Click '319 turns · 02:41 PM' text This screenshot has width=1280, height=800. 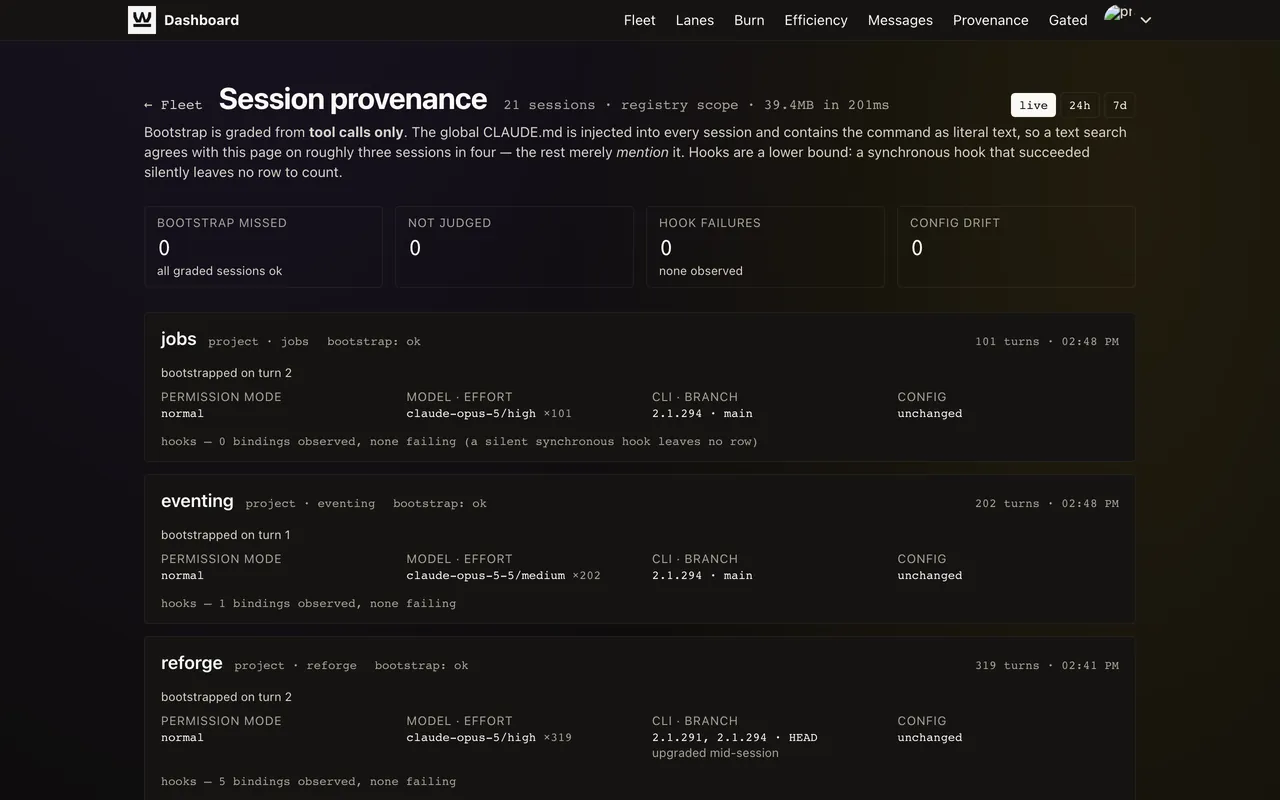coord(1047,665)
